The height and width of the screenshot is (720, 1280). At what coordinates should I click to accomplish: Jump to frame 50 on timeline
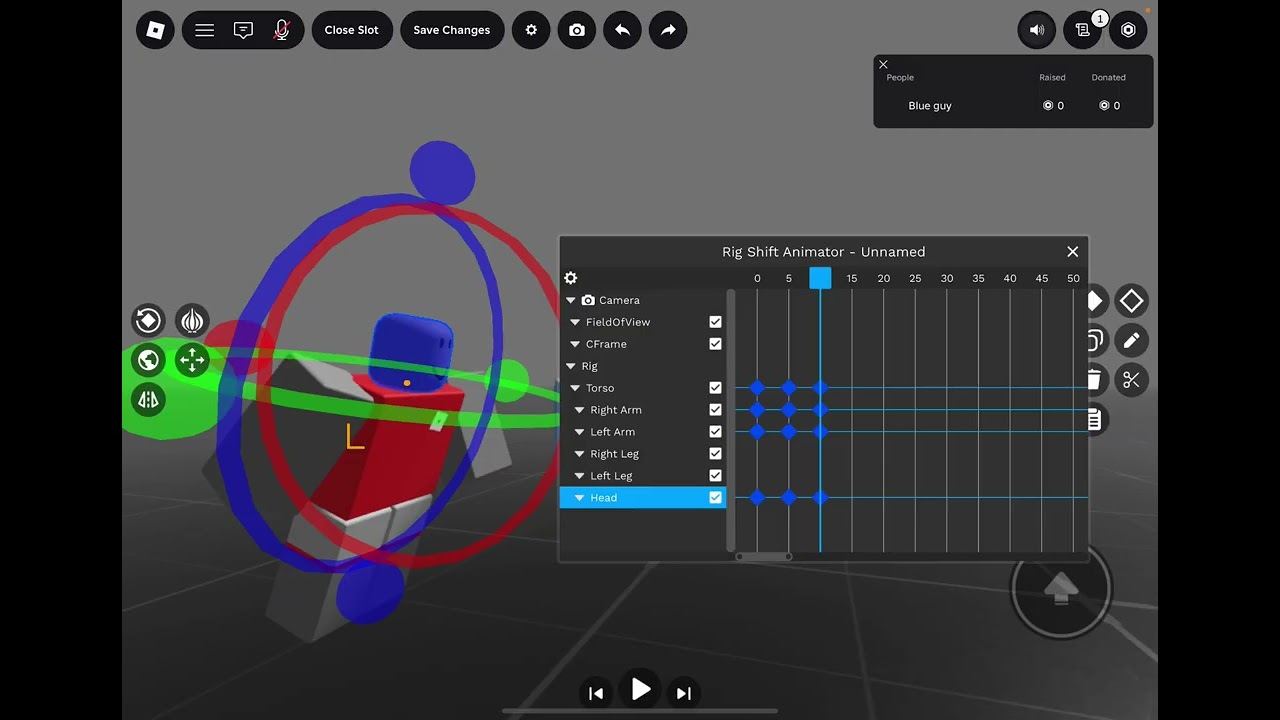click(1073, 278)
